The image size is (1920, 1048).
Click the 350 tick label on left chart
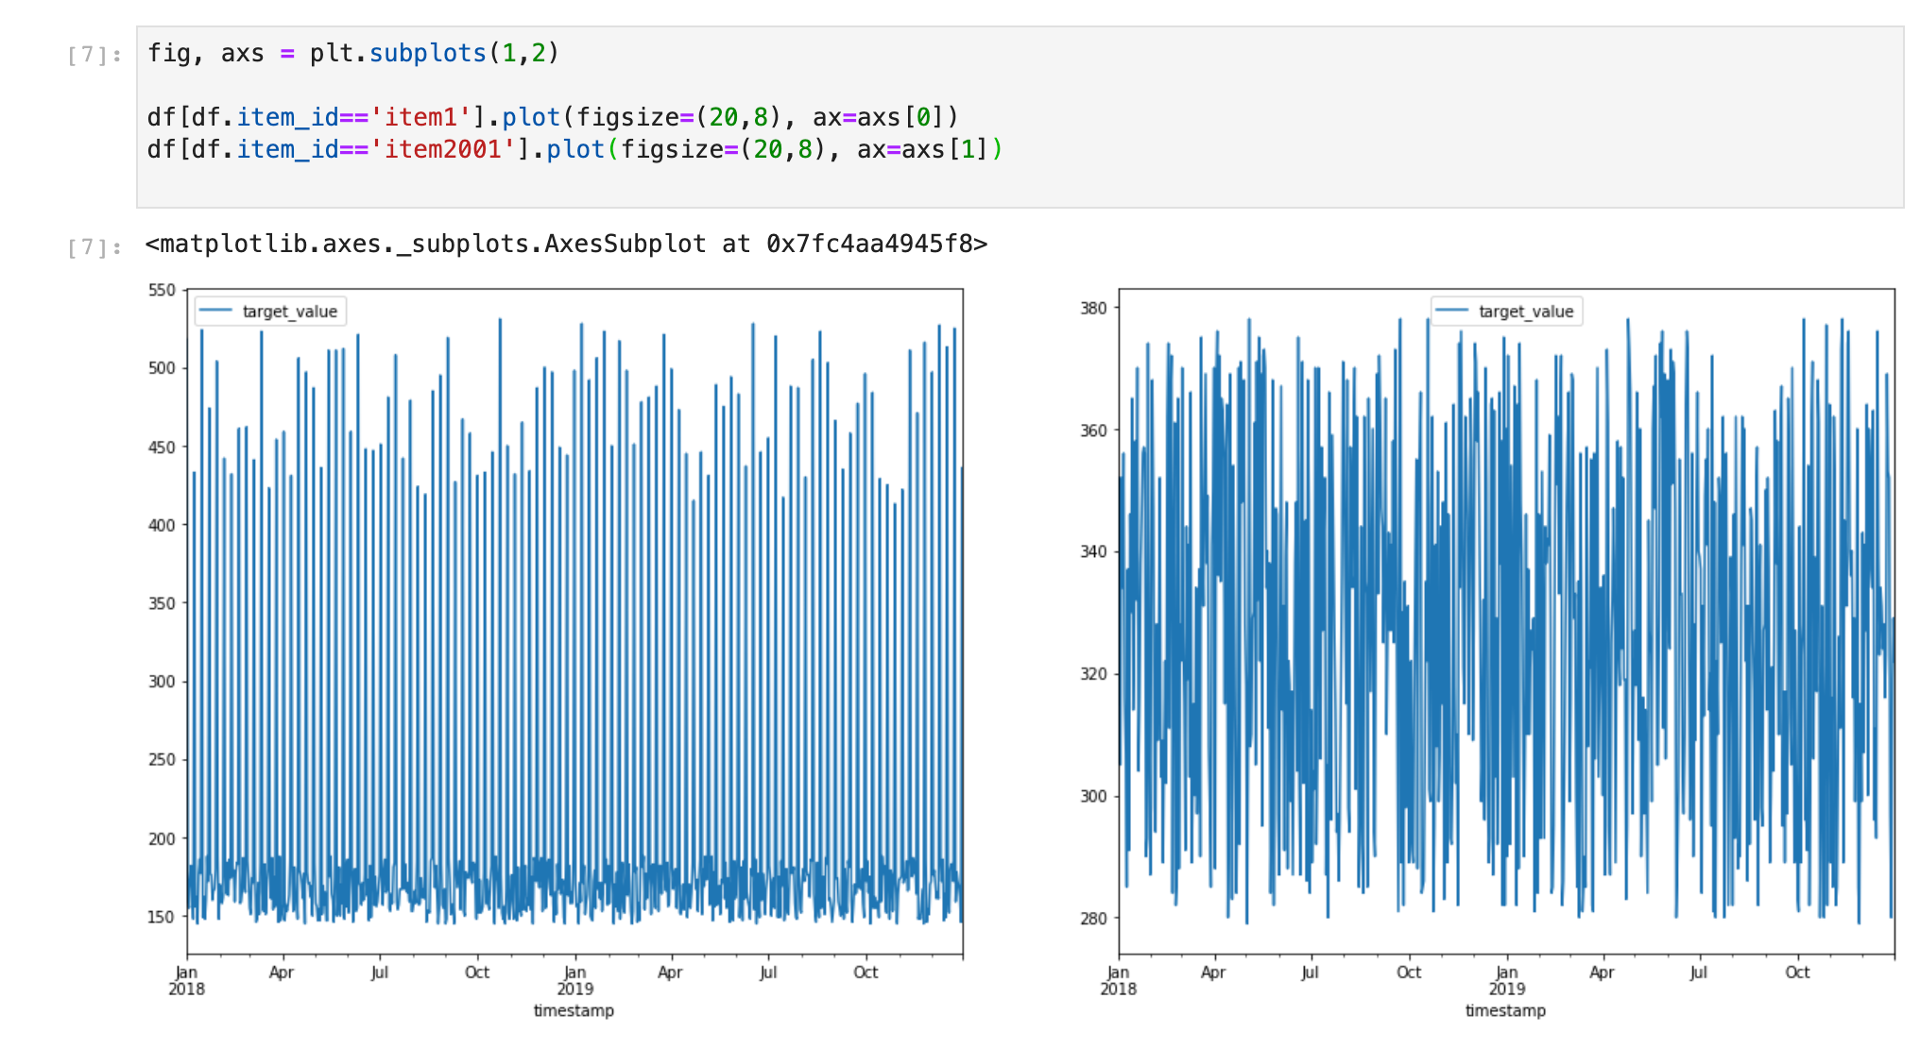point(161,603)
